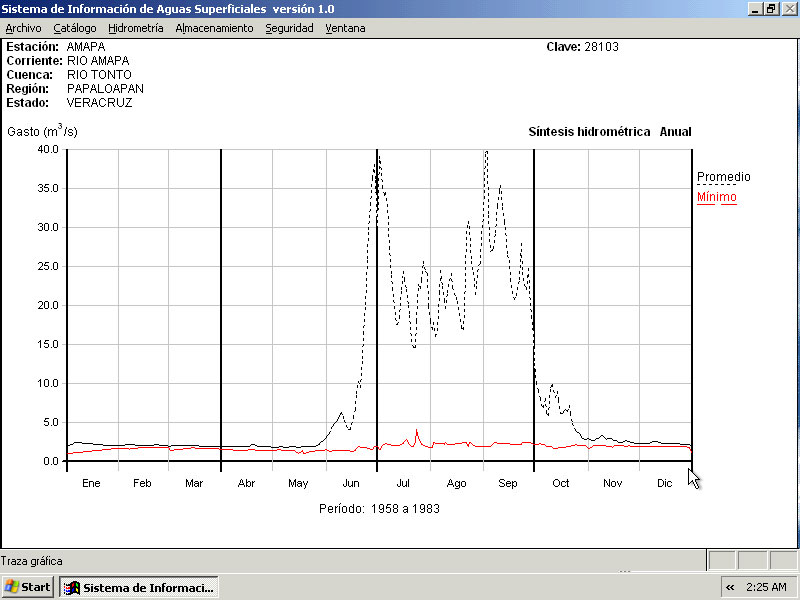Restore down the application window
Viewport: 800px width, 600px height.
[771, 8]
